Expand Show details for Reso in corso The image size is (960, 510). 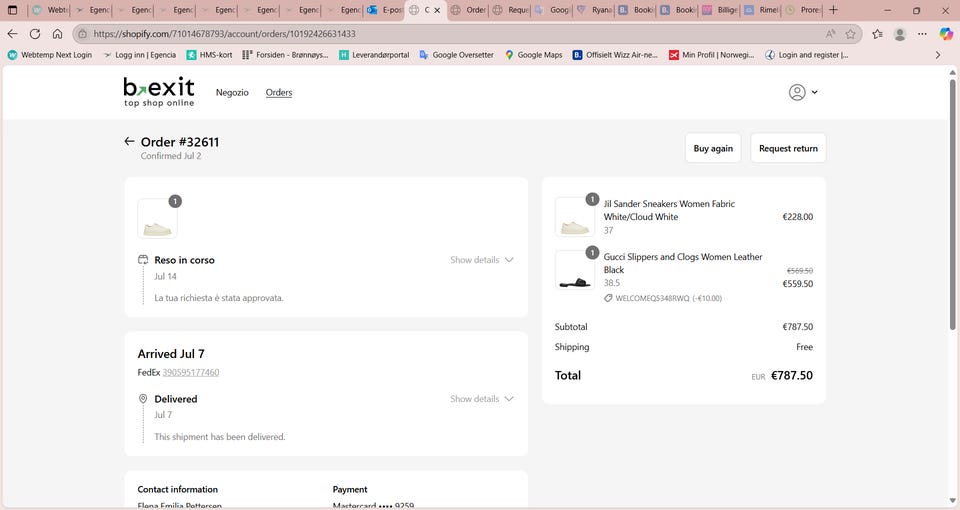point(481,260)
